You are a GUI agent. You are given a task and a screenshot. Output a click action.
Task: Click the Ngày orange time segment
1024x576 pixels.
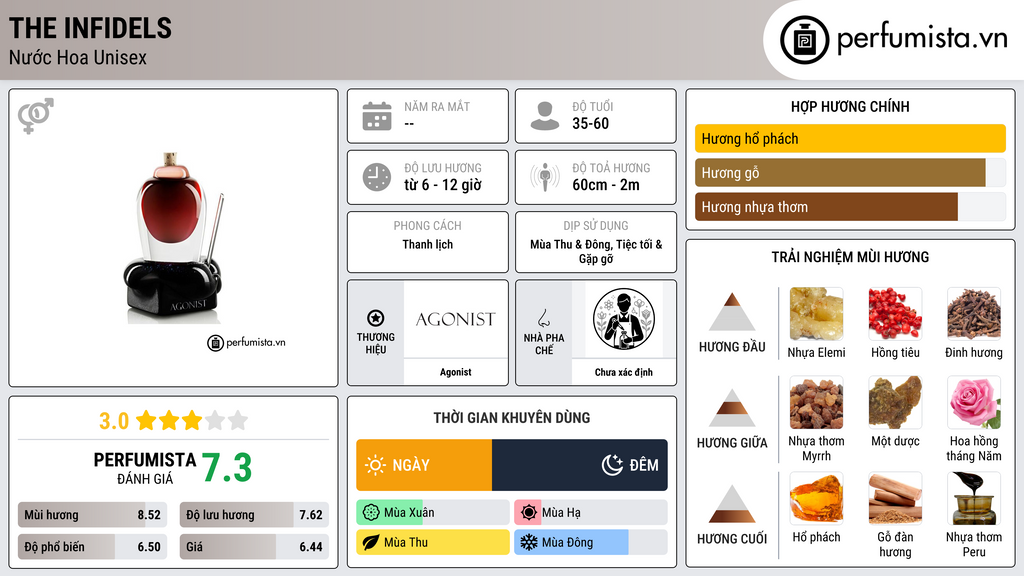click(424, 465)
